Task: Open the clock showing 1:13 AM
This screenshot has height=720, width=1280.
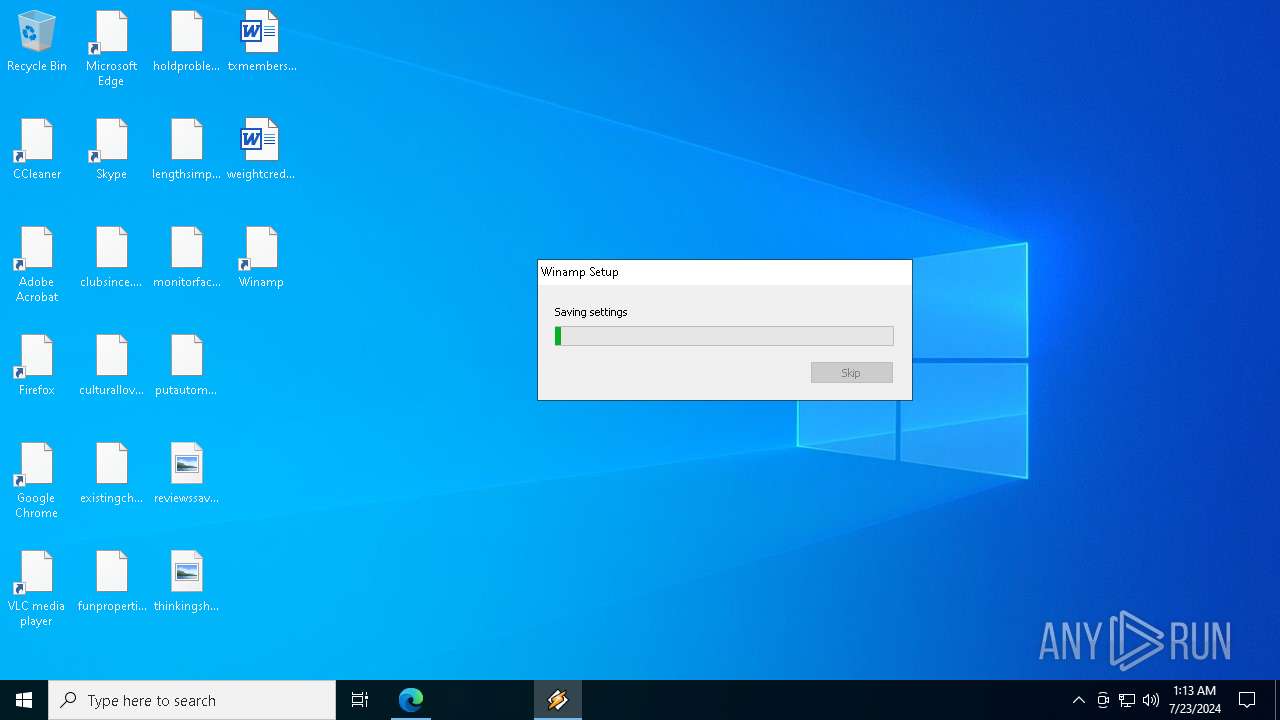Action: 1195,700
